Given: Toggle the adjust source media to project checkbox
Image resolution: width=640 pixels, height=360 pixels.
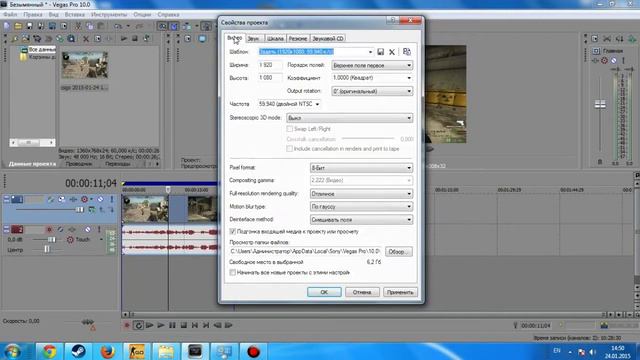Looking at the screenshot, I should (233, 231).
